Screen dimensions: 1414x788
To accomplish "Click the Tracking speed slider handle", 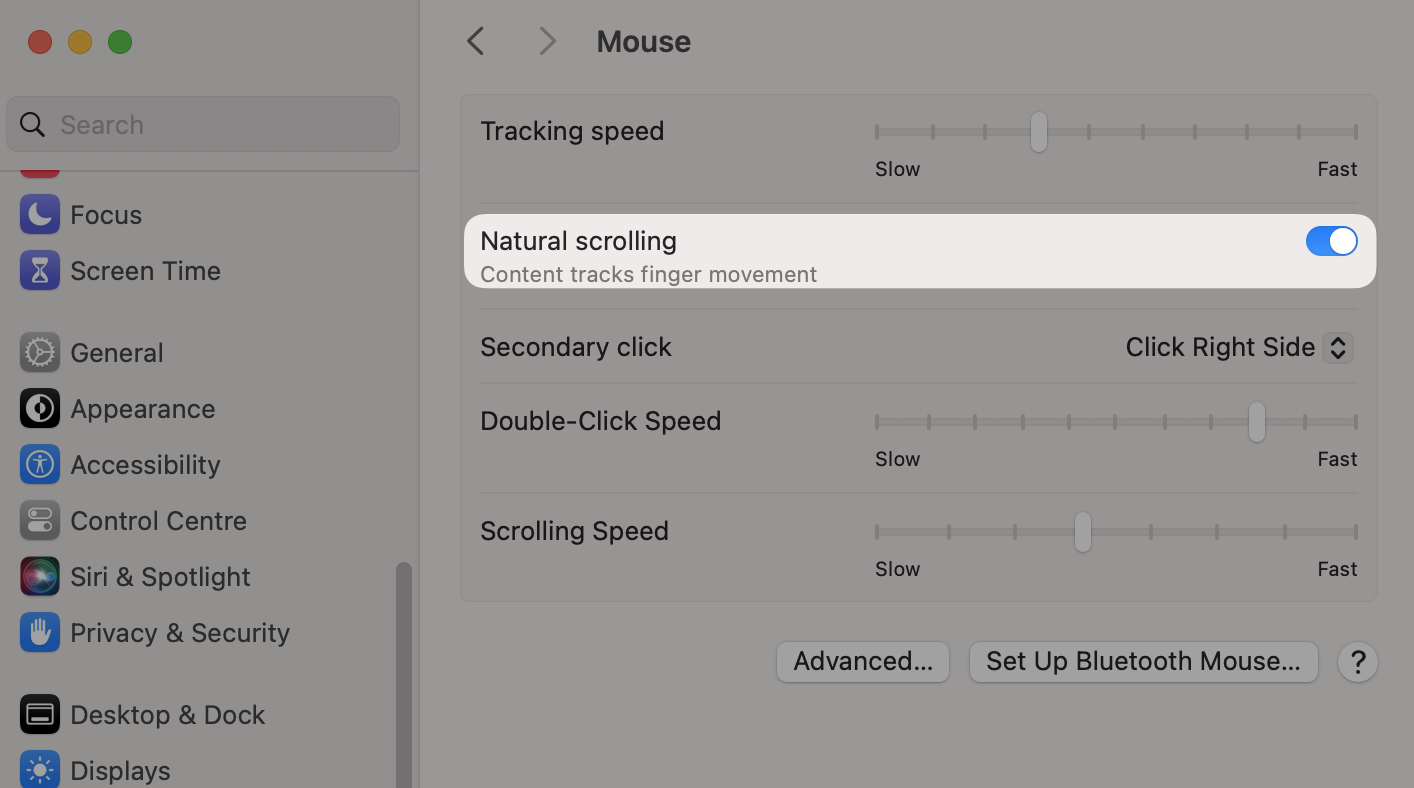I will [1039, 131].
